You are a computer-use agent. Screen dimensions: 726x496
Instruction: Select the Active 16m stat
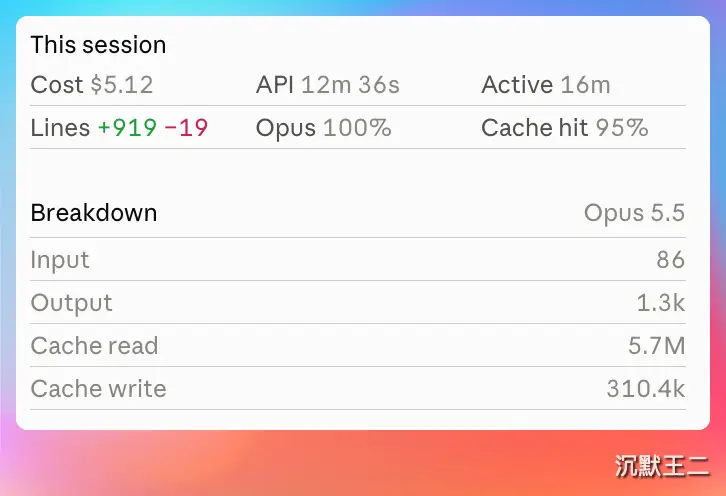coord(546,85)
